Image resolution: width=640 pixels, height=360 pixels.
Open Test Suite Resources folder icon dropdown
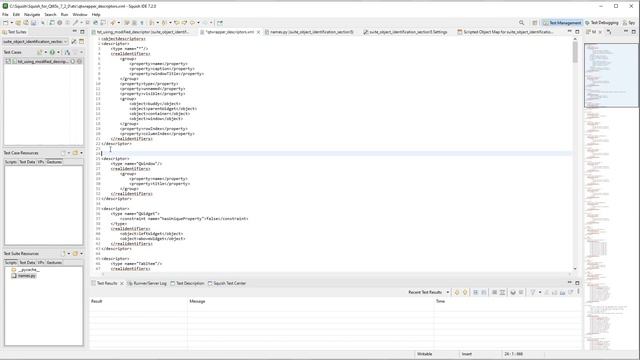[x=81, y=253]
